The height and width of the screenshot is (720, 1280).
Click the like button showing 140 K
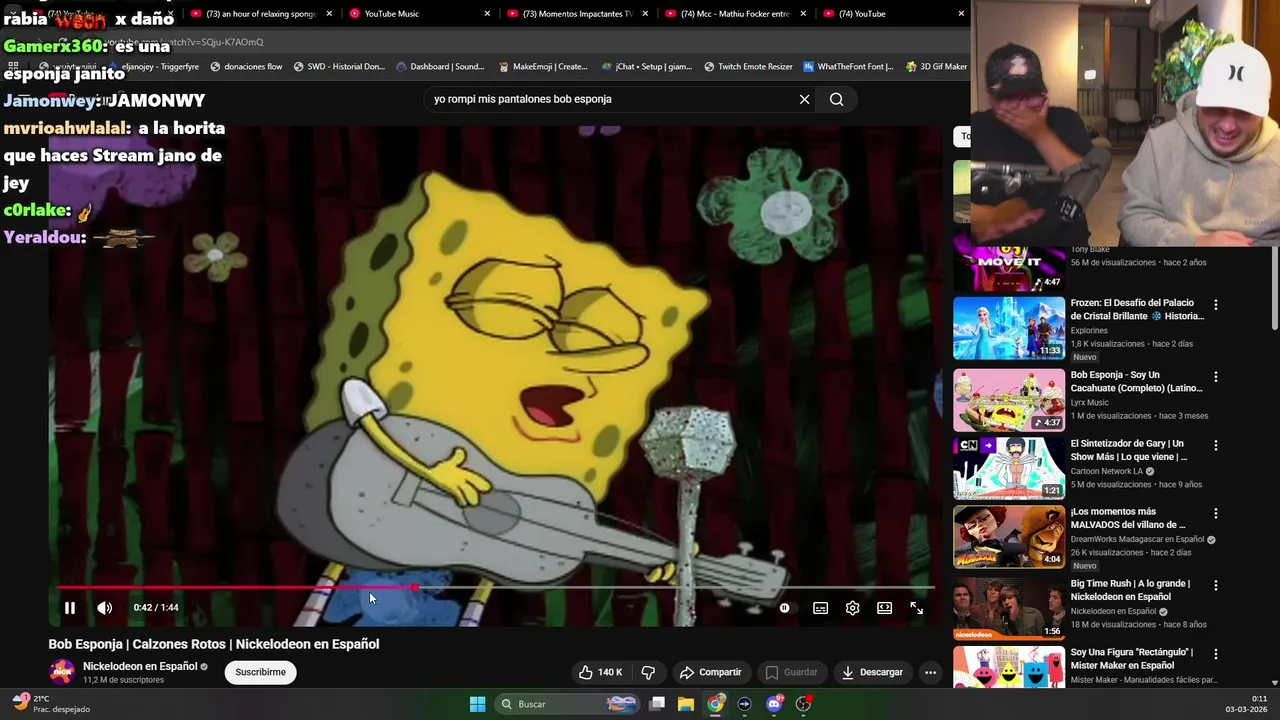coord(600,672)
